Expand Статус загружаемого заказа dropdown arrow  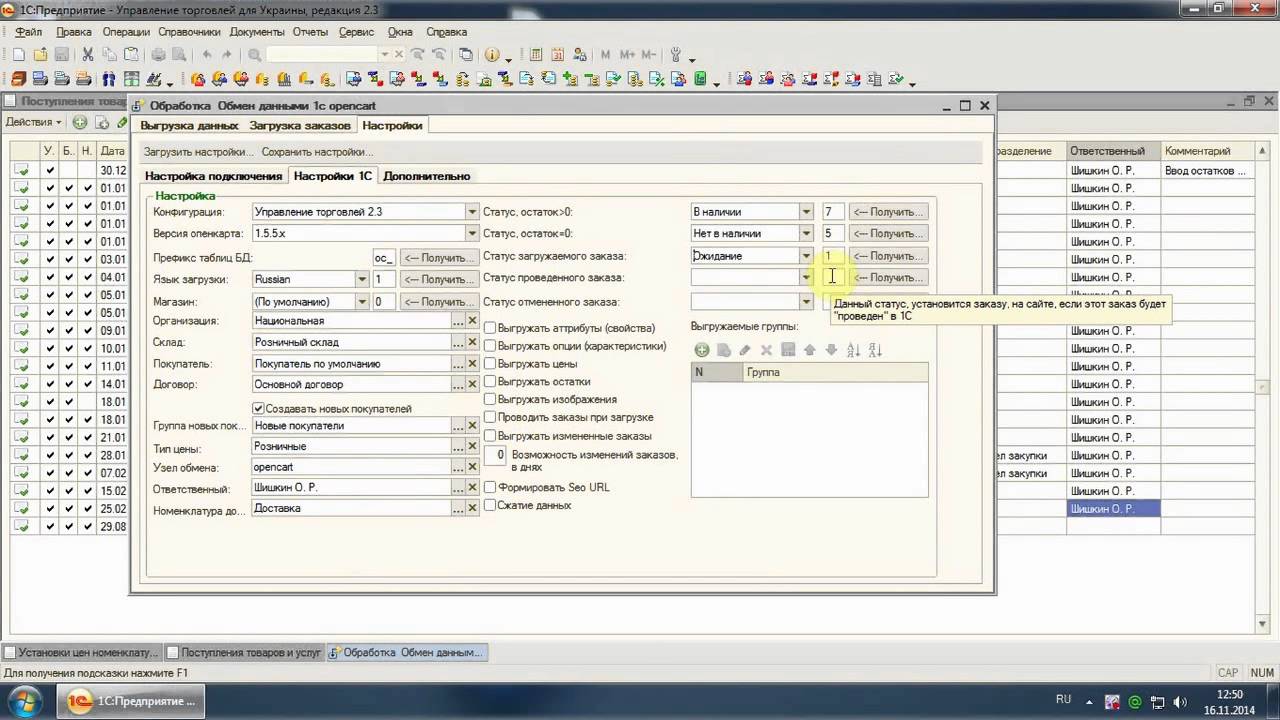(x=806, y=256)
